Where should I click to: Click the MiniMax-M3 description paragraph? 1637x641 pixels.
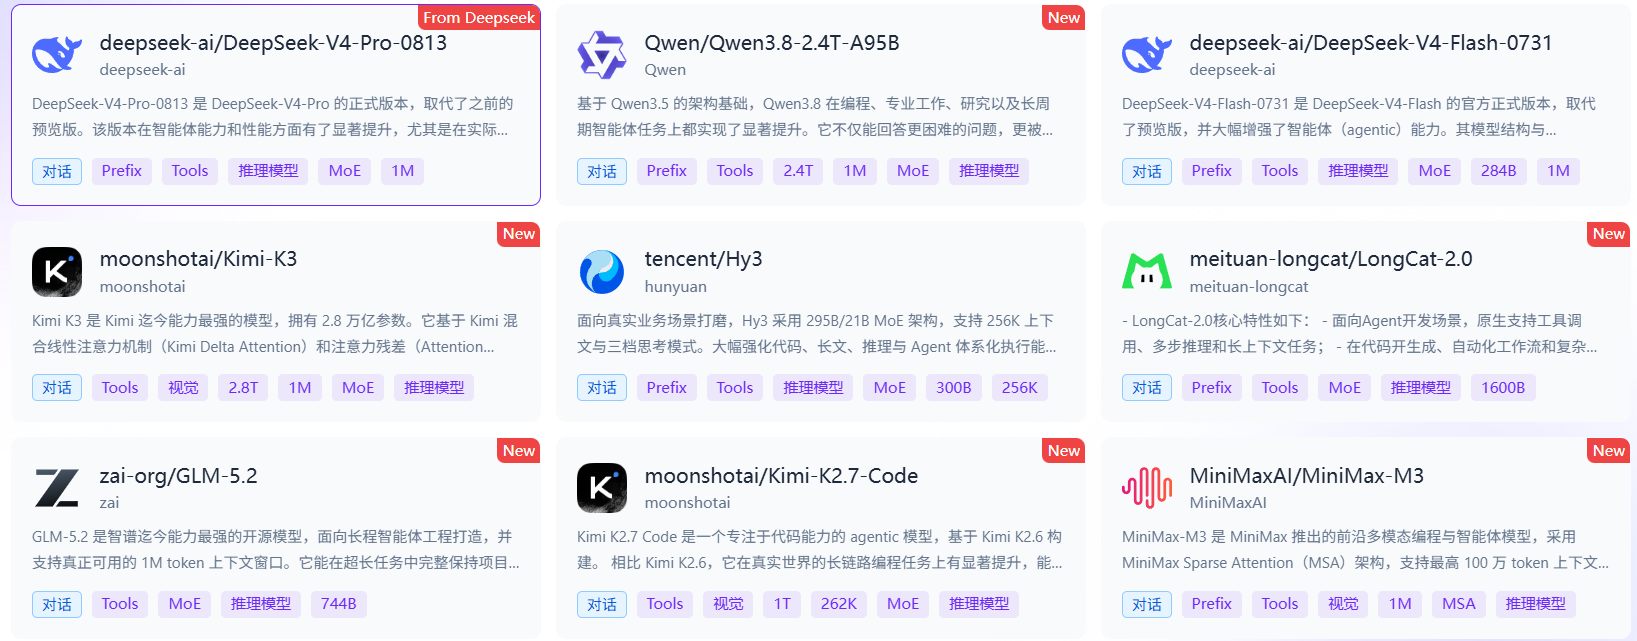1365,550
